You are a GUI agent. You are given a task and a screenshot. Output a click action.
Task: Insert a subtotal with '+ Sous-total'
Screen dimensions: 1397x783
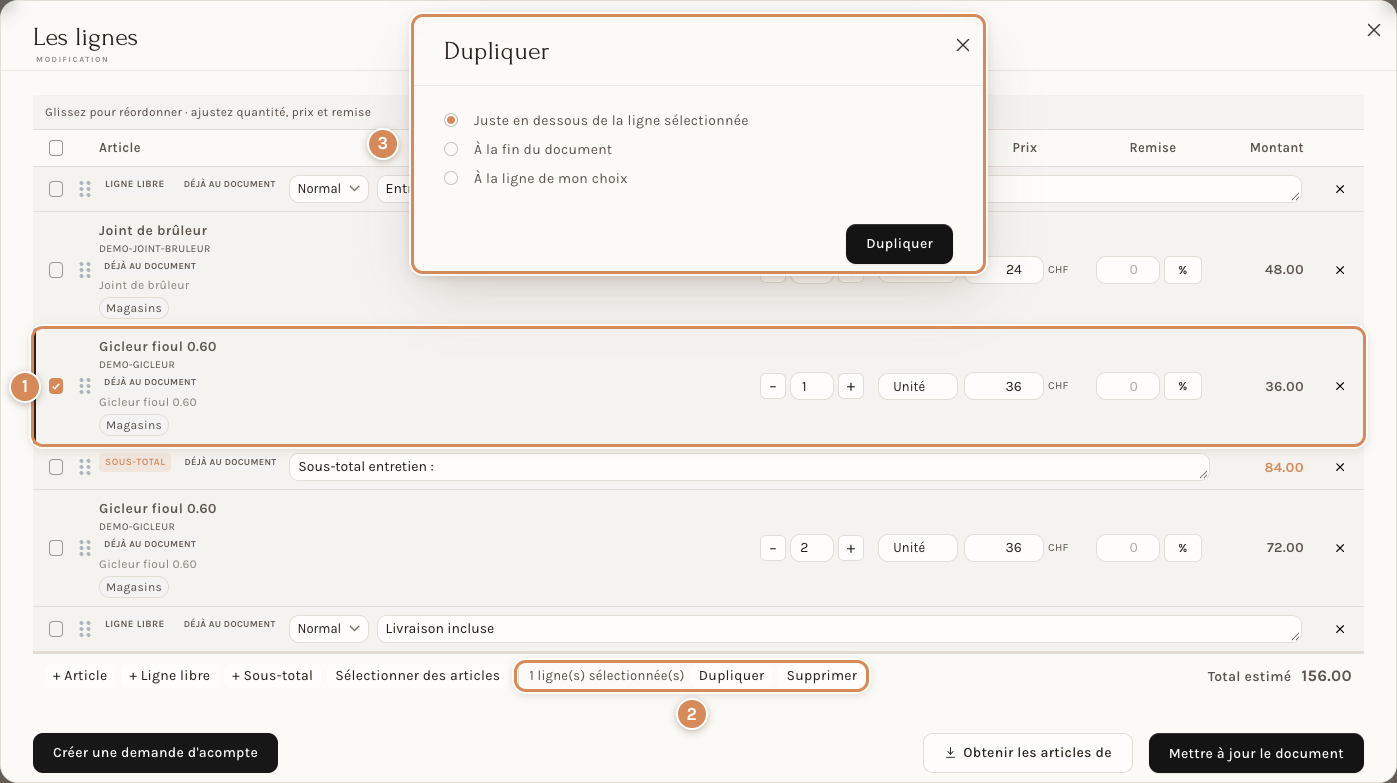tap(272, 676)
